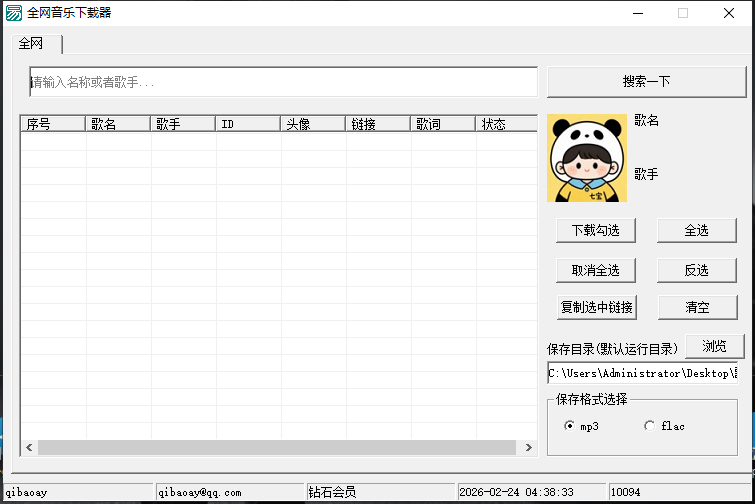Click the horizontal scrollbar right arrow
The image size is (755, 504).
(529, 447)
